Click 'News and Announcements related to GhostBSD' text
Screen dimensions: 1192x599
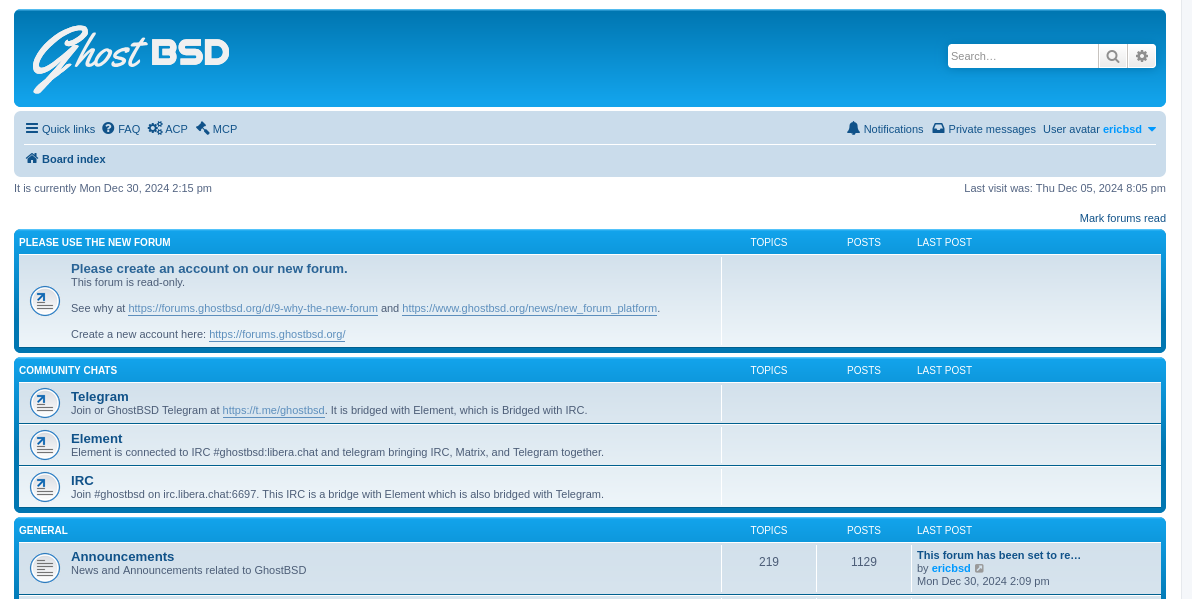(189, 570)
